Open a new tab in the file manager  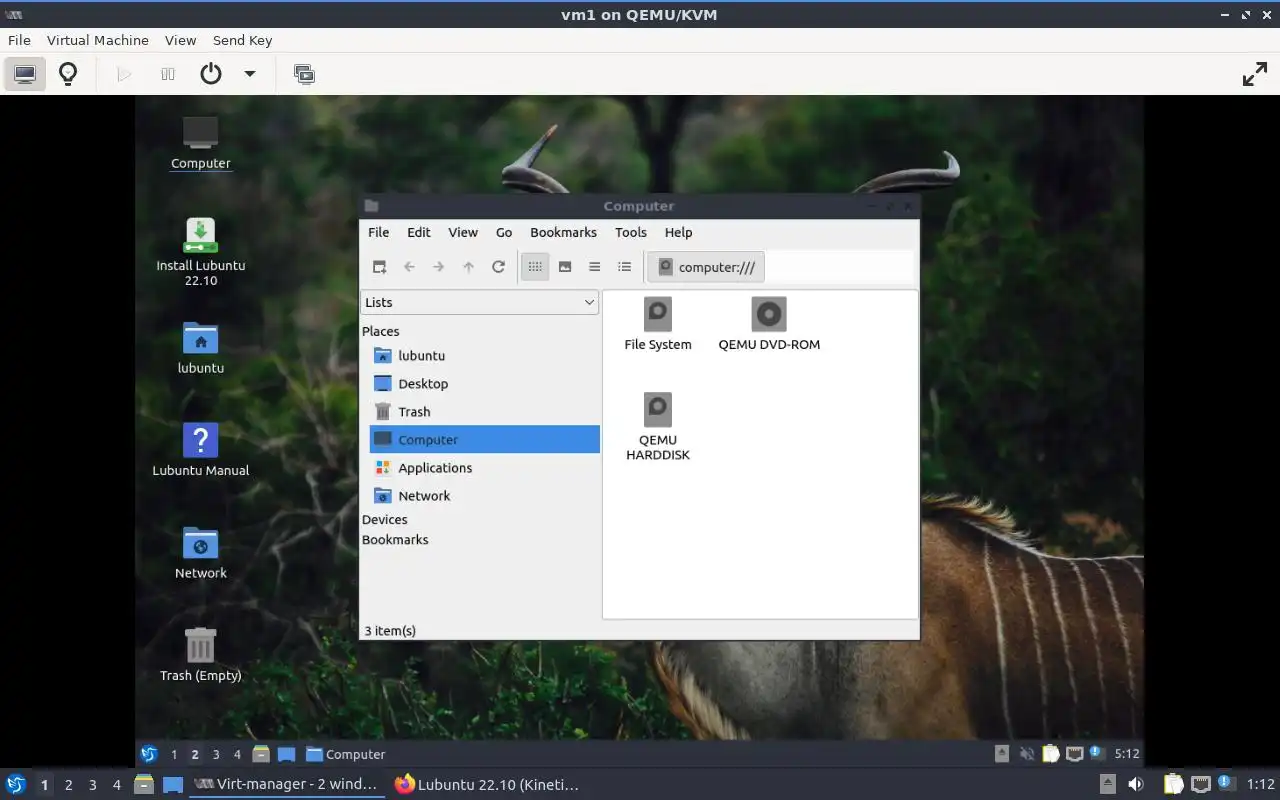point(379,267)
